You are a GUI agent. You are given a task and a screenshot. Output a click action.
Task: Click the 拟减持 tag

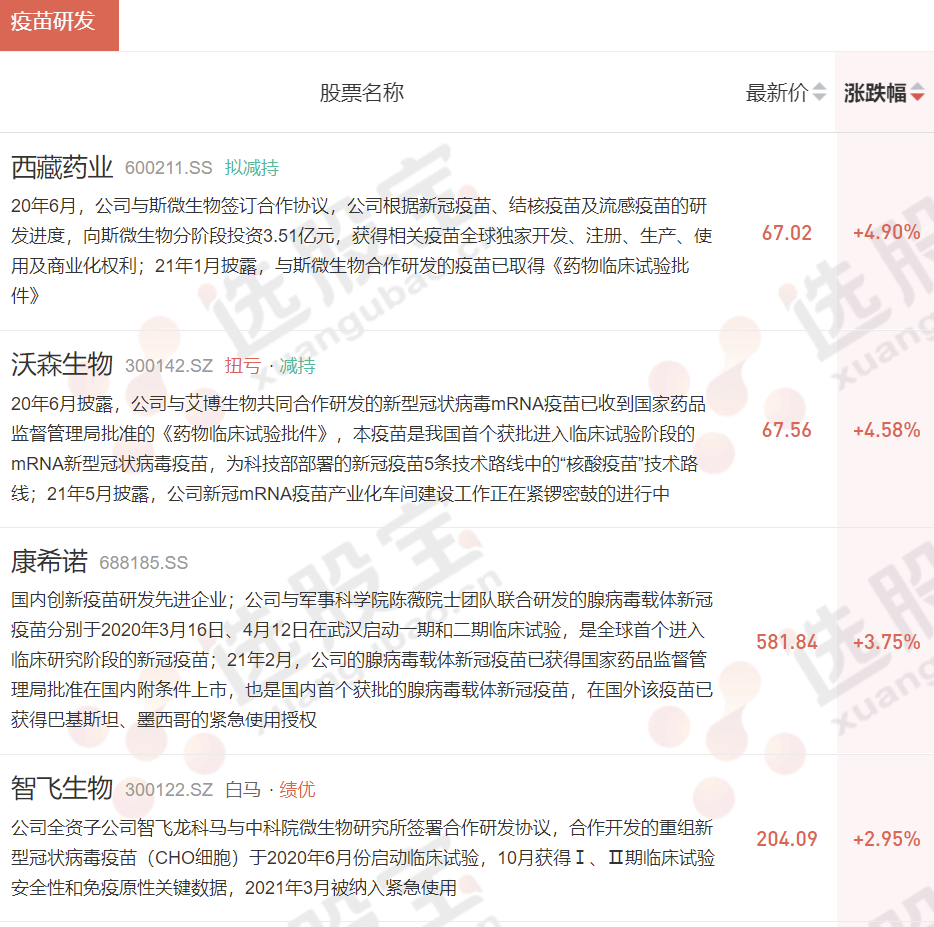(252, 168)
